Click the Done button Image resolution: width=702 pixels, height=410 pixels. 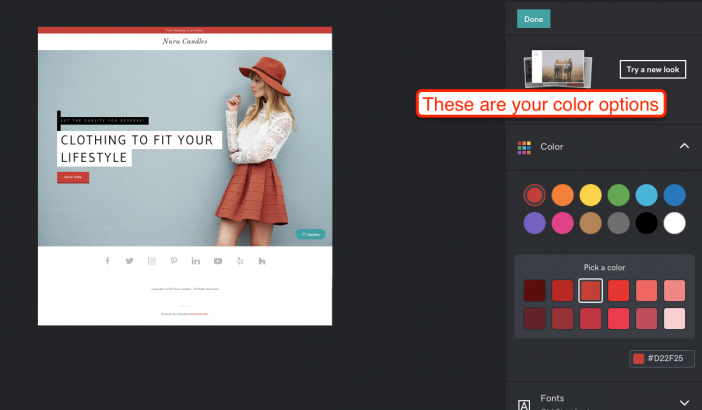point(533,19)
